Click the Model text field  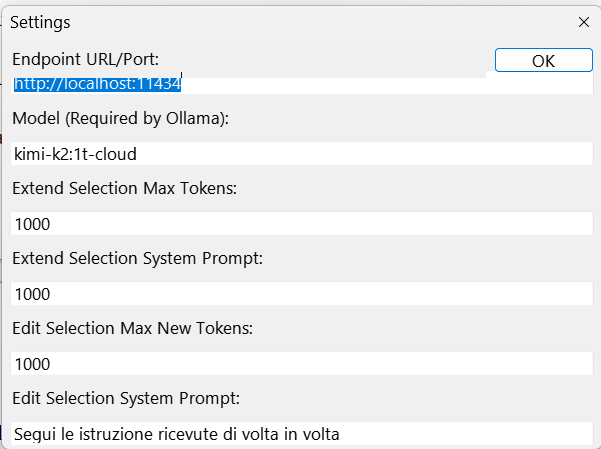(x=300, y=154)
